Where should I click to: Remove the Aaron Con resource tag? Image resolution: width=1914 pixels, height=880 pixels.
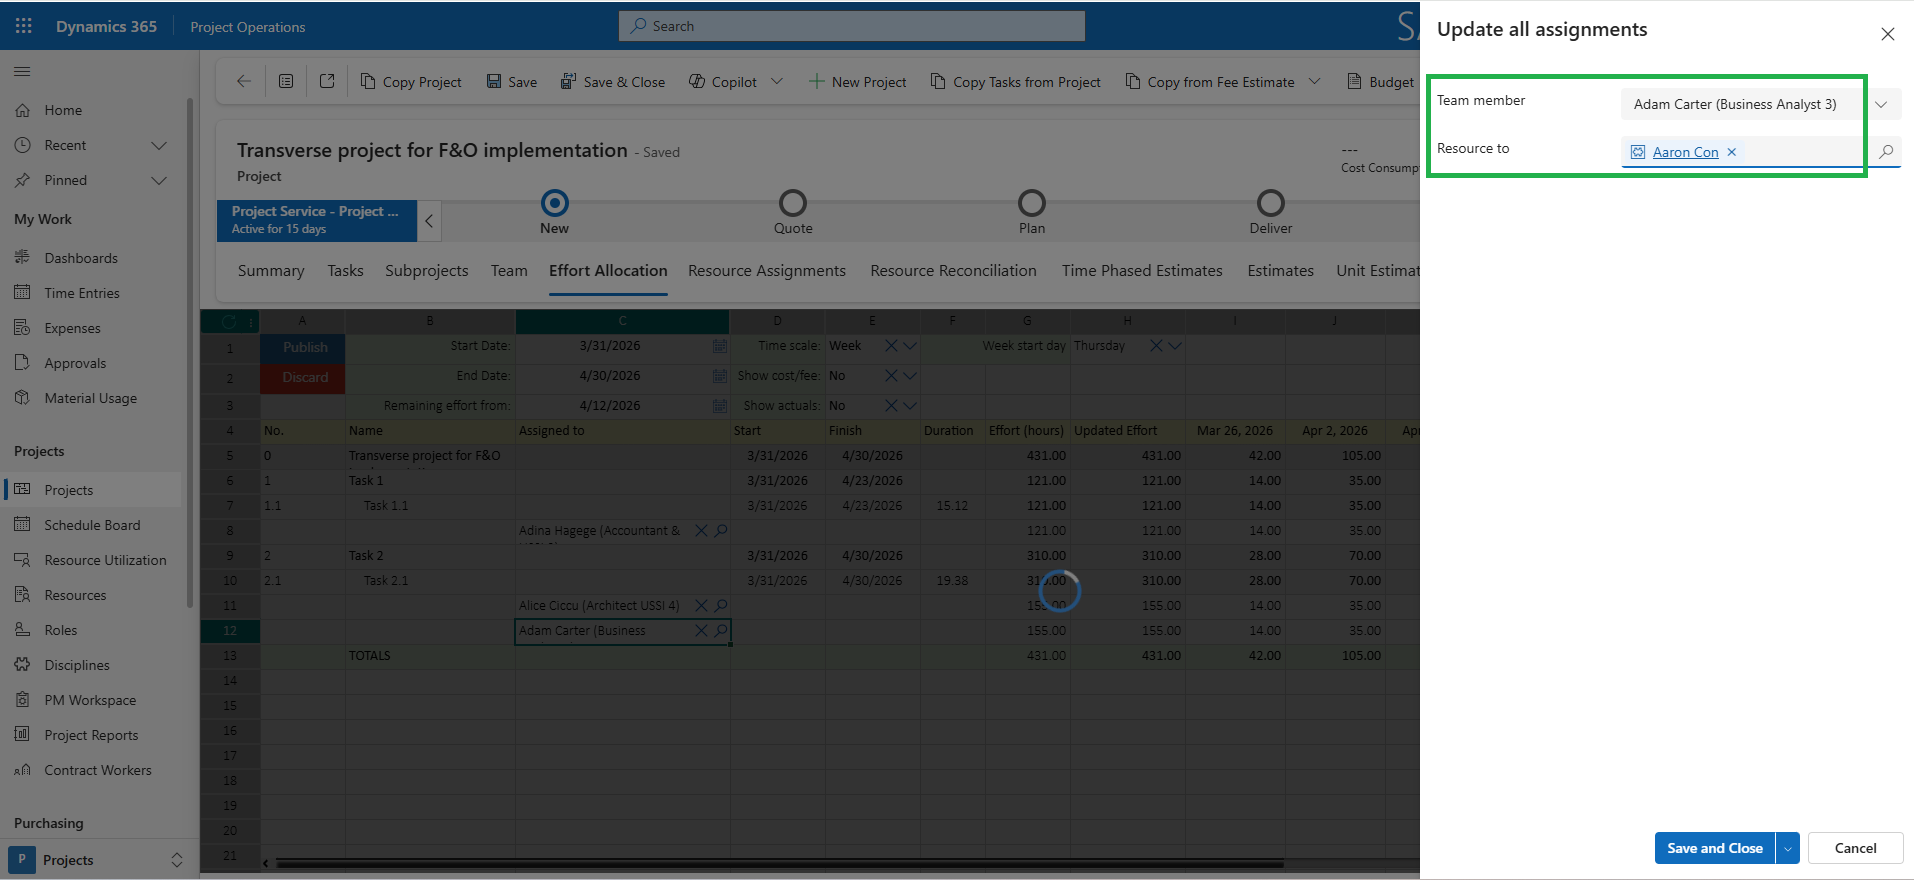tap(1732, 152)
